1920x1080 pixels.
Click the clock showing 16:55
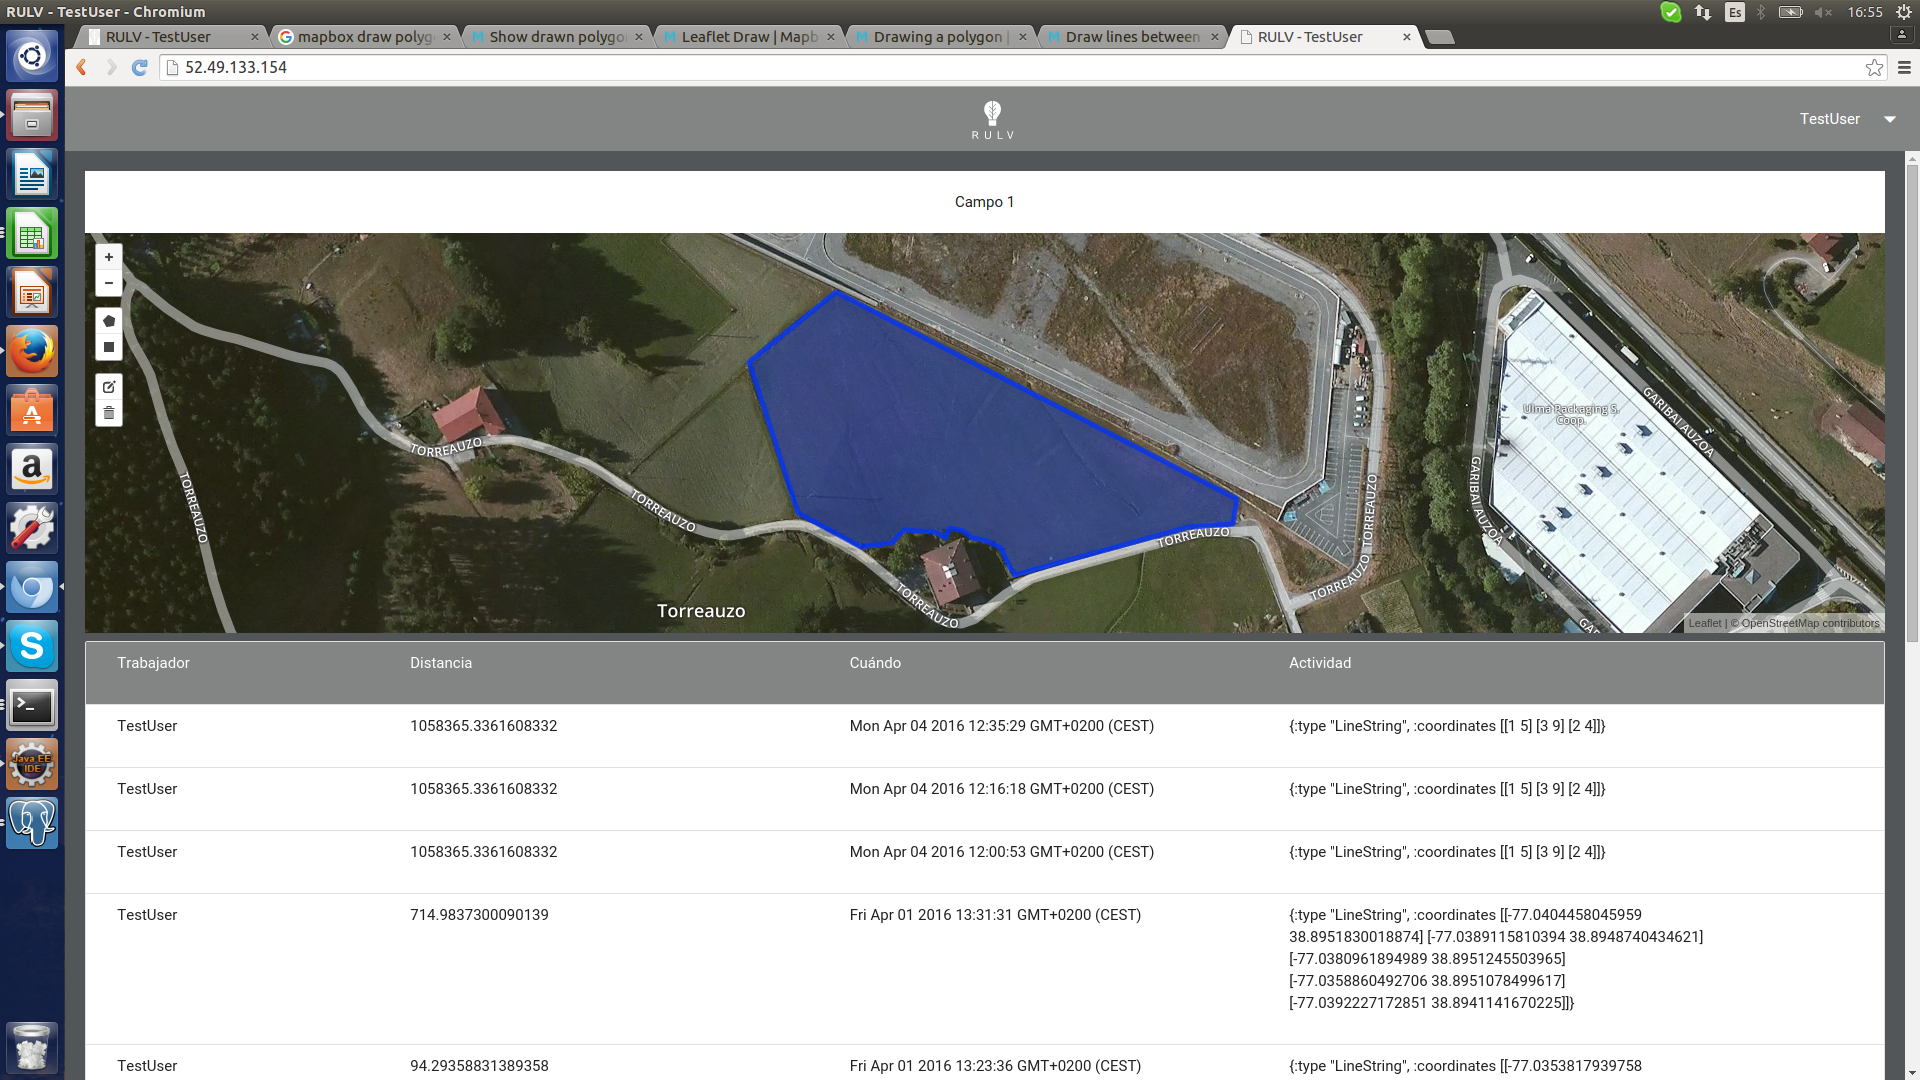(x=1865, y=12)
